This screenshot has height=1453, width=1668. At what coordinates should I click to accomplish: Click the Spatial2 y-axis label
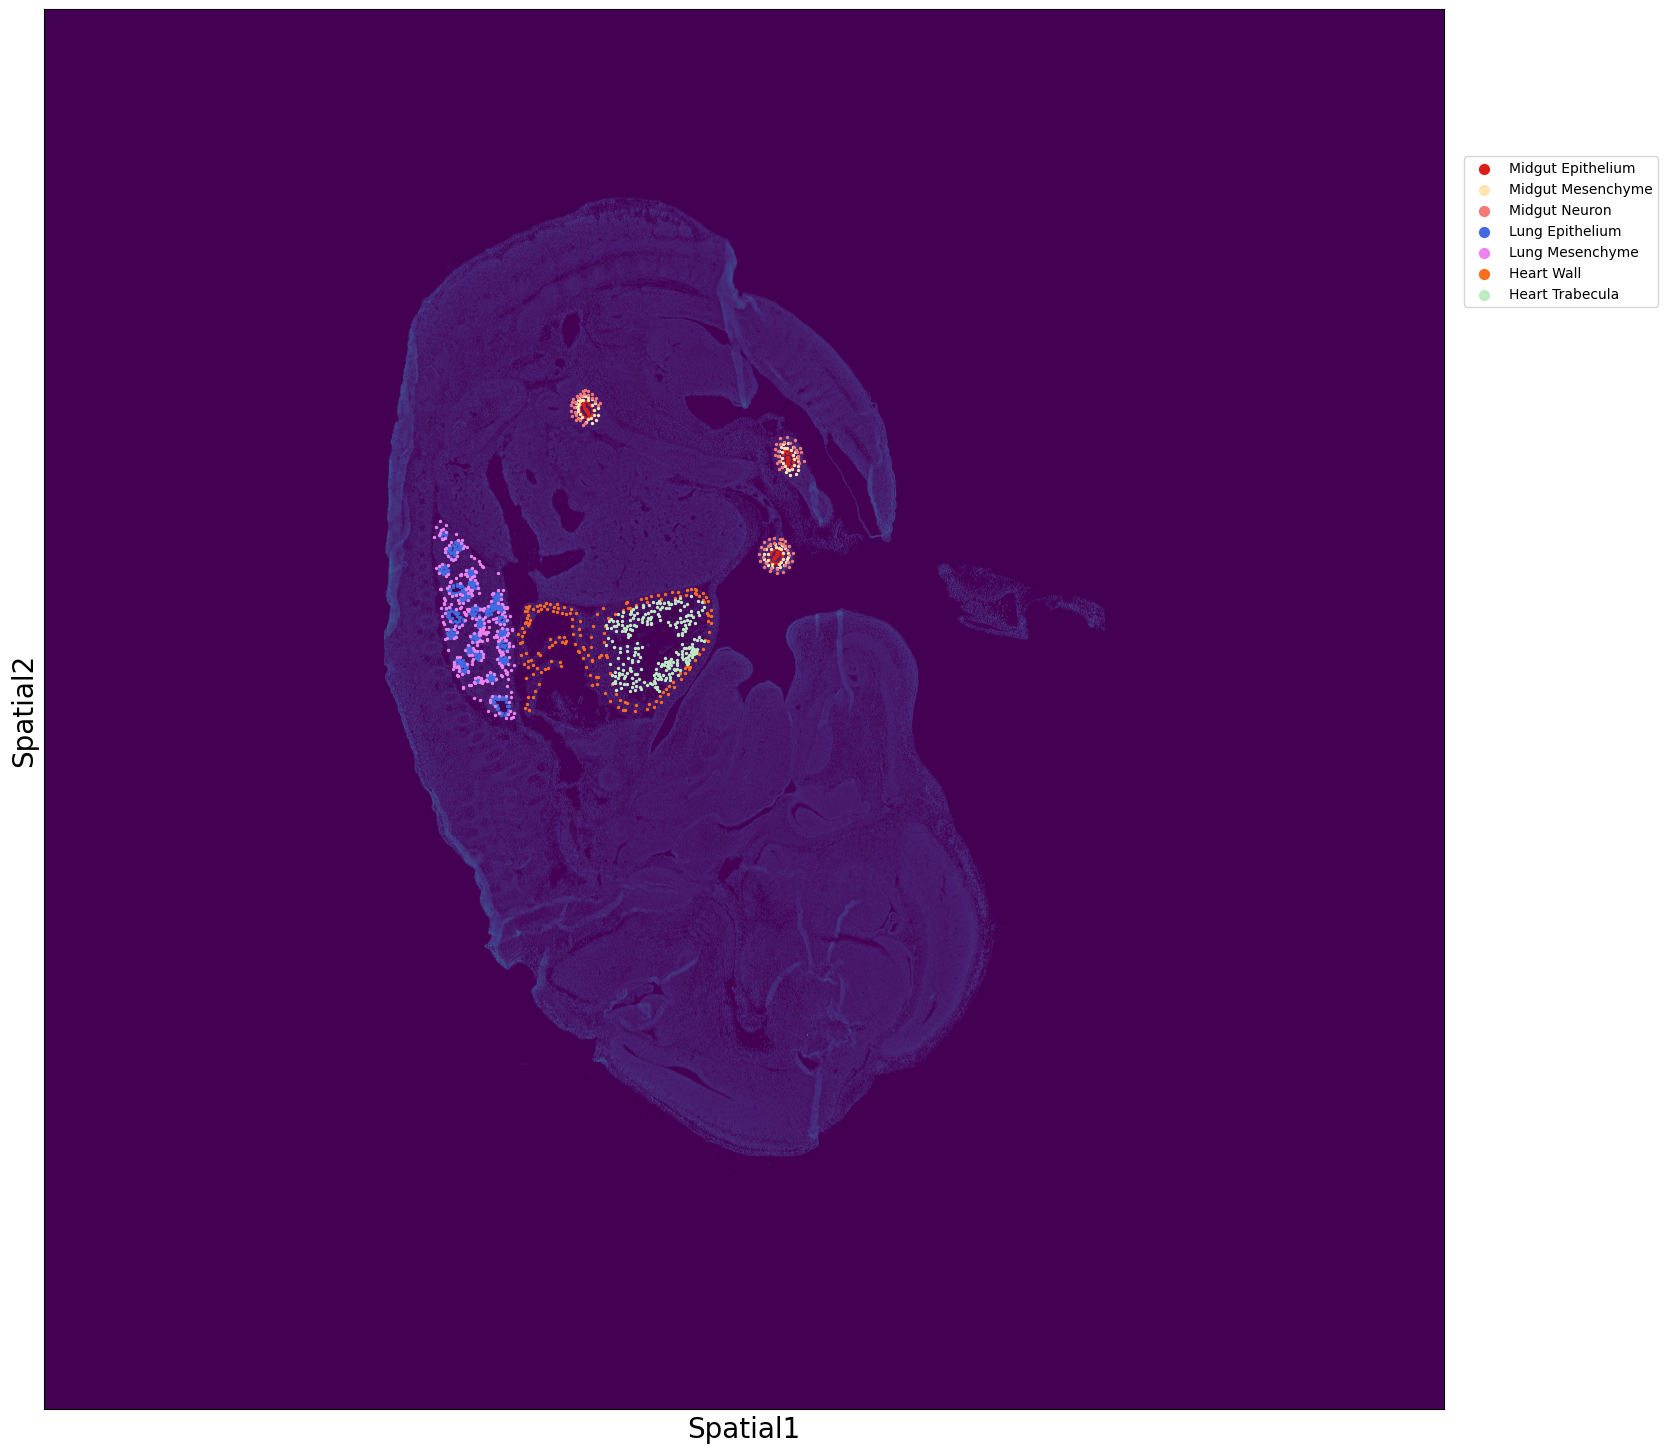(23, 712)
